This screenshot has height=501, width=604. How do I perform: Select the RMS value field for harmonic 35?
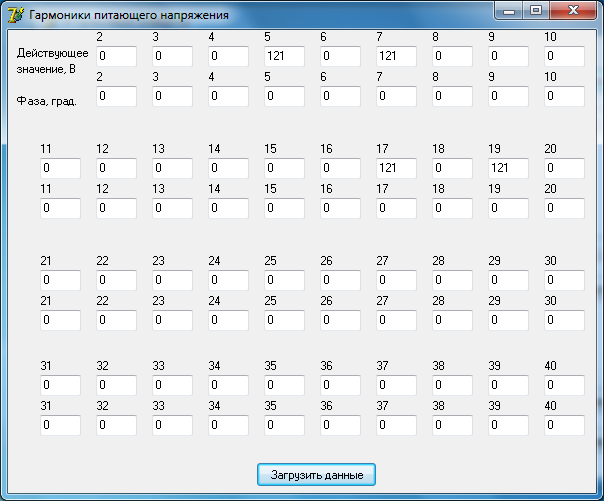[284, 385]
